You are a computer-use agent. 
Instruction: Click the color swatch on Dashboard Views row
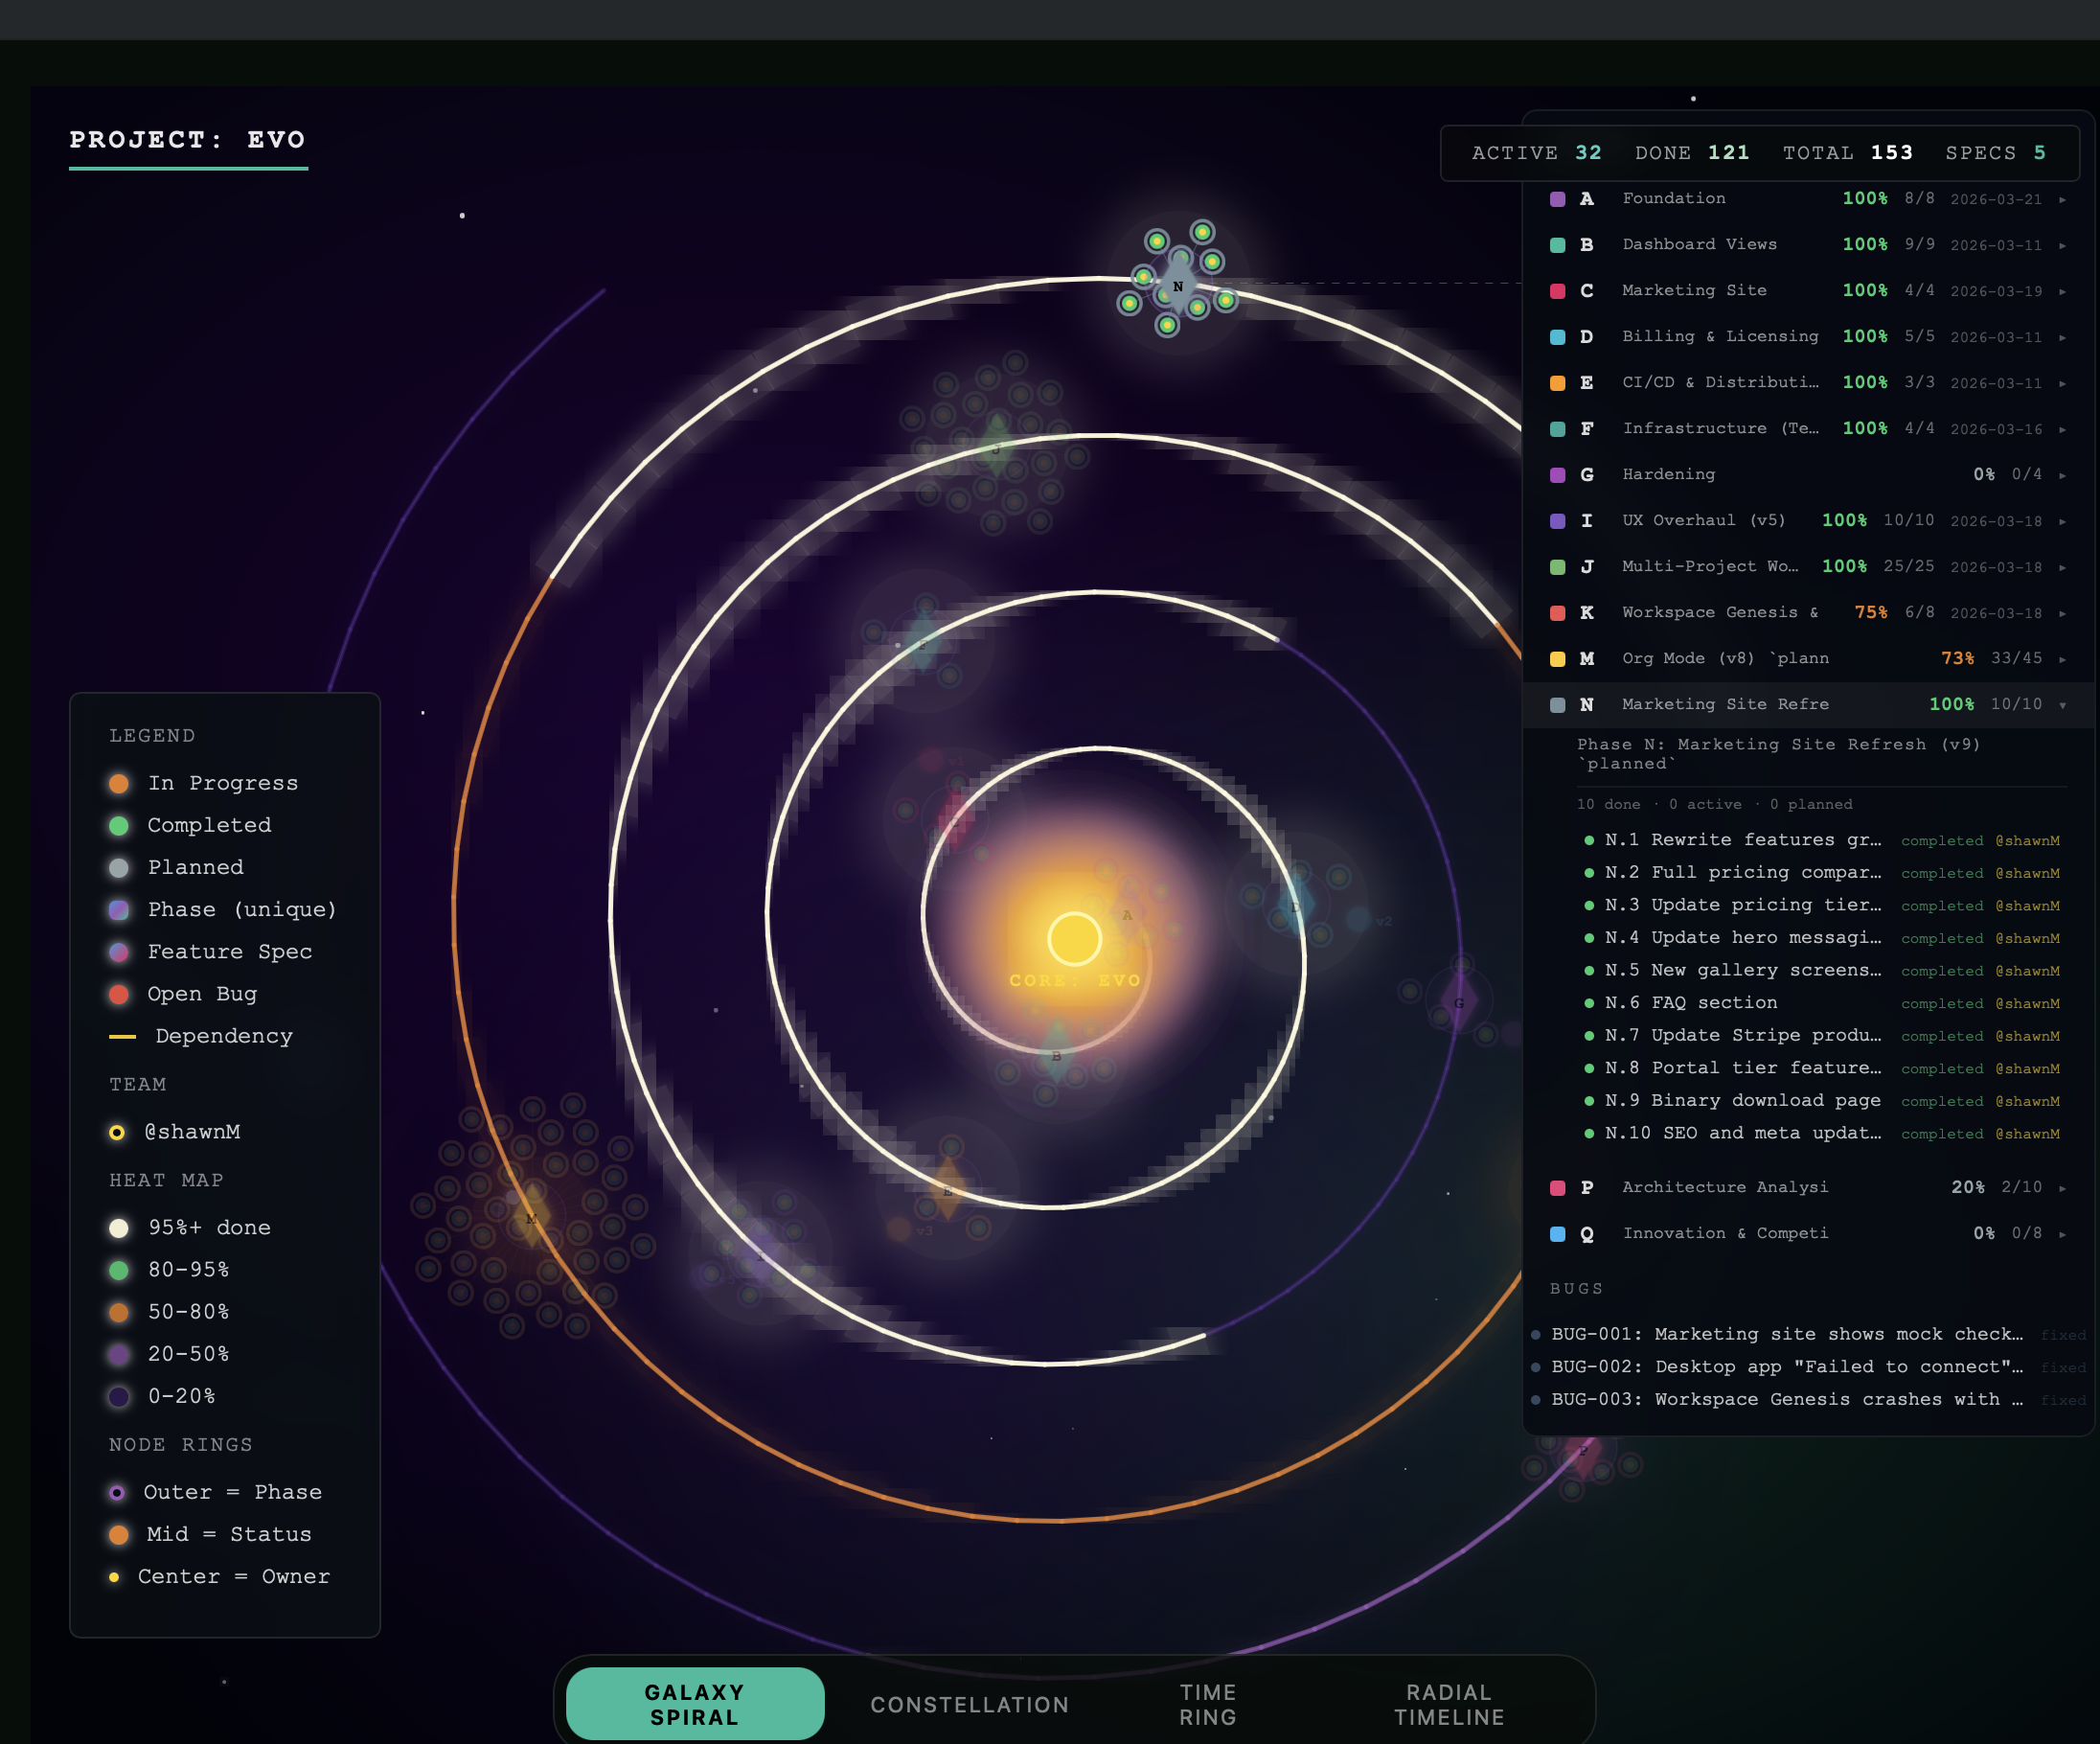(x=1557, y=245)
